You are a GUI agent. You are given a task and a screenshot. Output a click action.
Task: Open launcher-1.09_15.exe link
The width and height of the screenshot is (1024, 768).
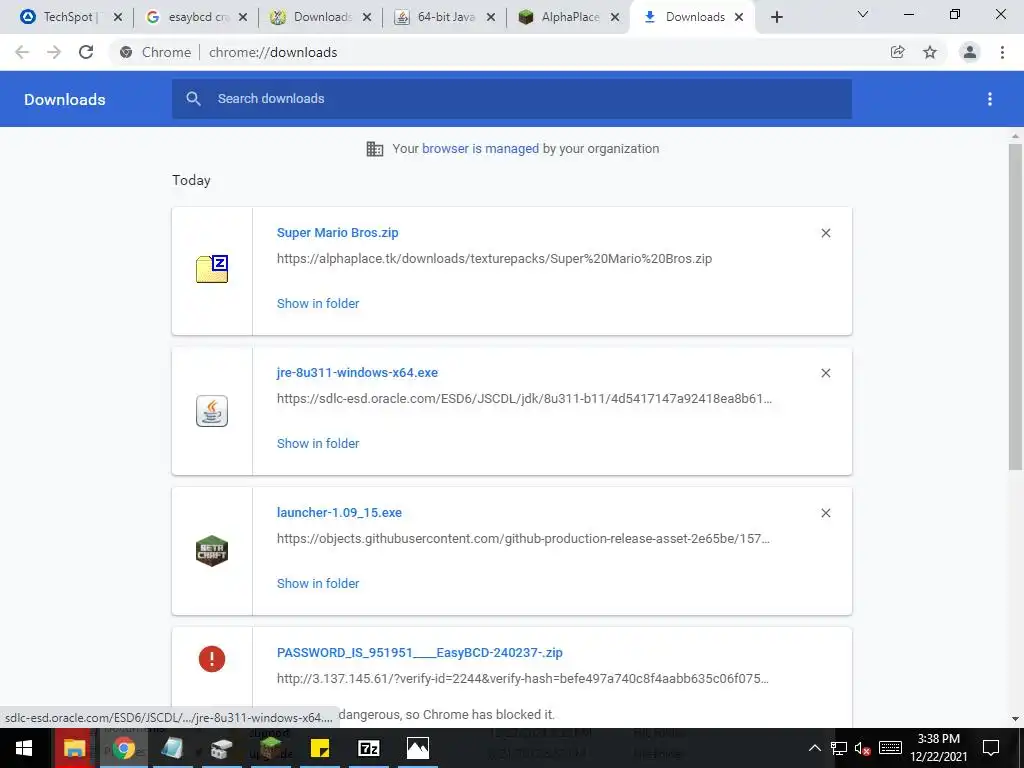(x=339, y=513)
